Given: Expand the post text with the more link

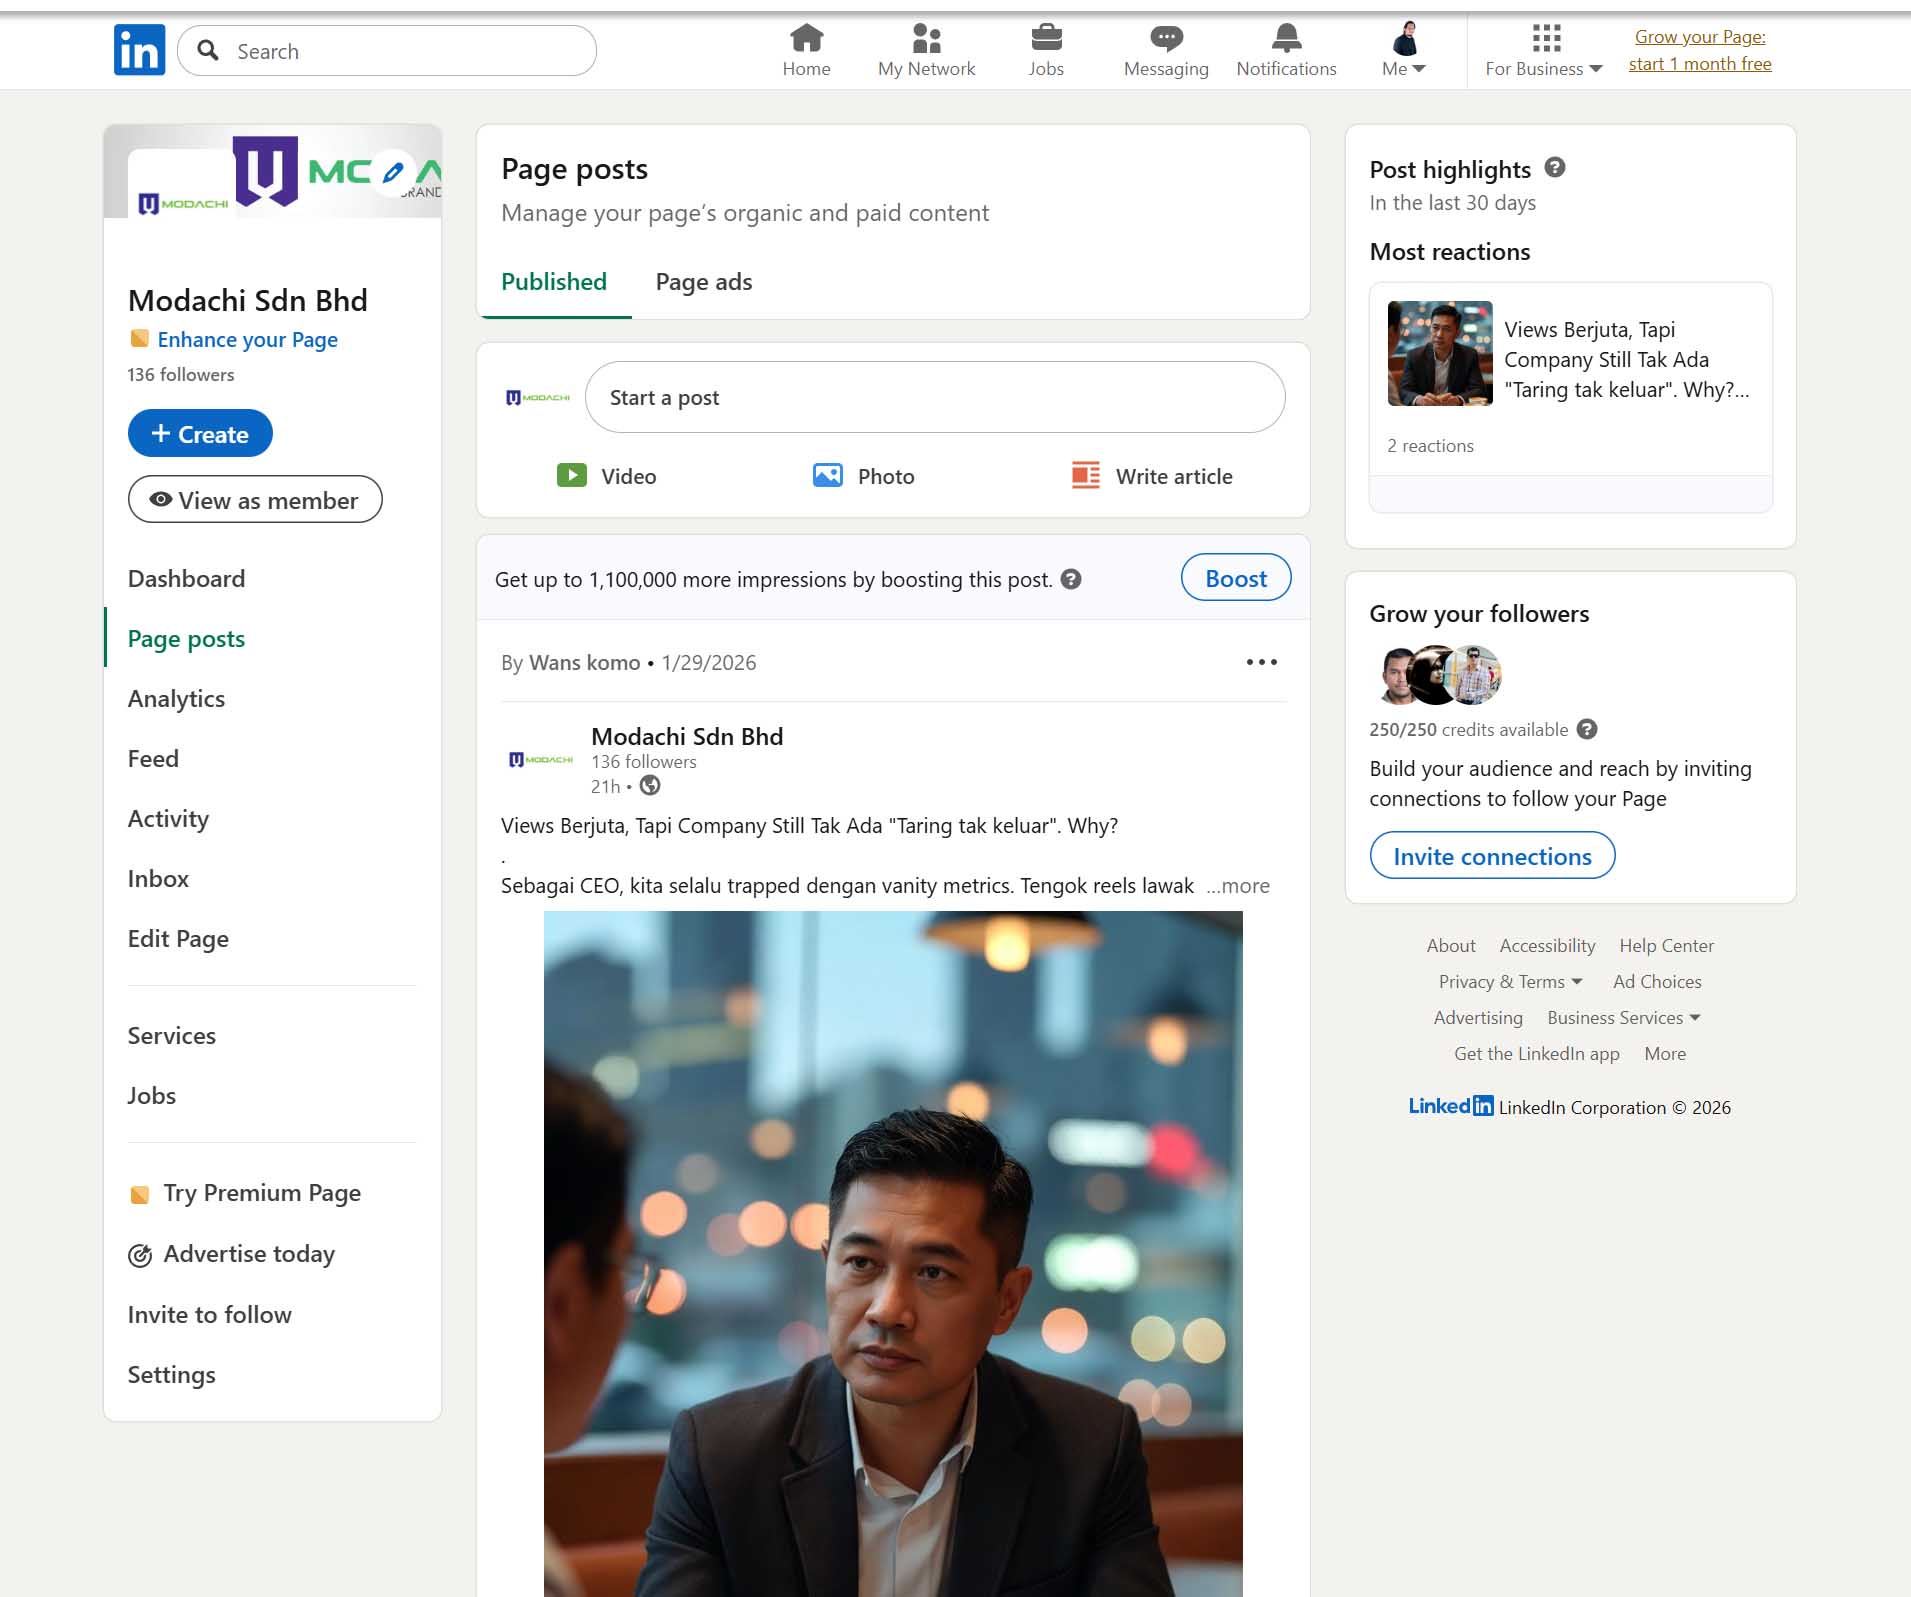Looking at the screenshot, I should point(1238,886).
